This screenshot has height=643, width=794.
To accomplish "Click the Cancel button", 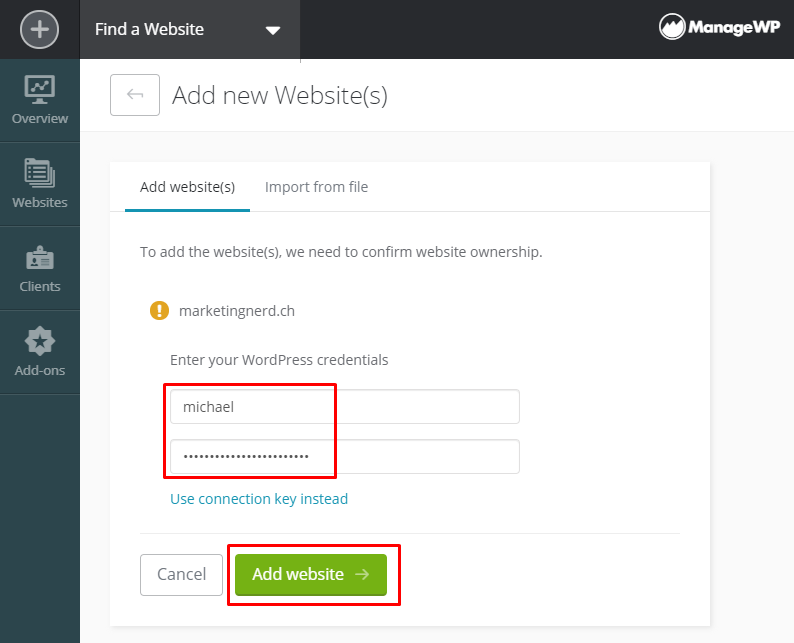I will pyautogui.click(x=181, y=575).
